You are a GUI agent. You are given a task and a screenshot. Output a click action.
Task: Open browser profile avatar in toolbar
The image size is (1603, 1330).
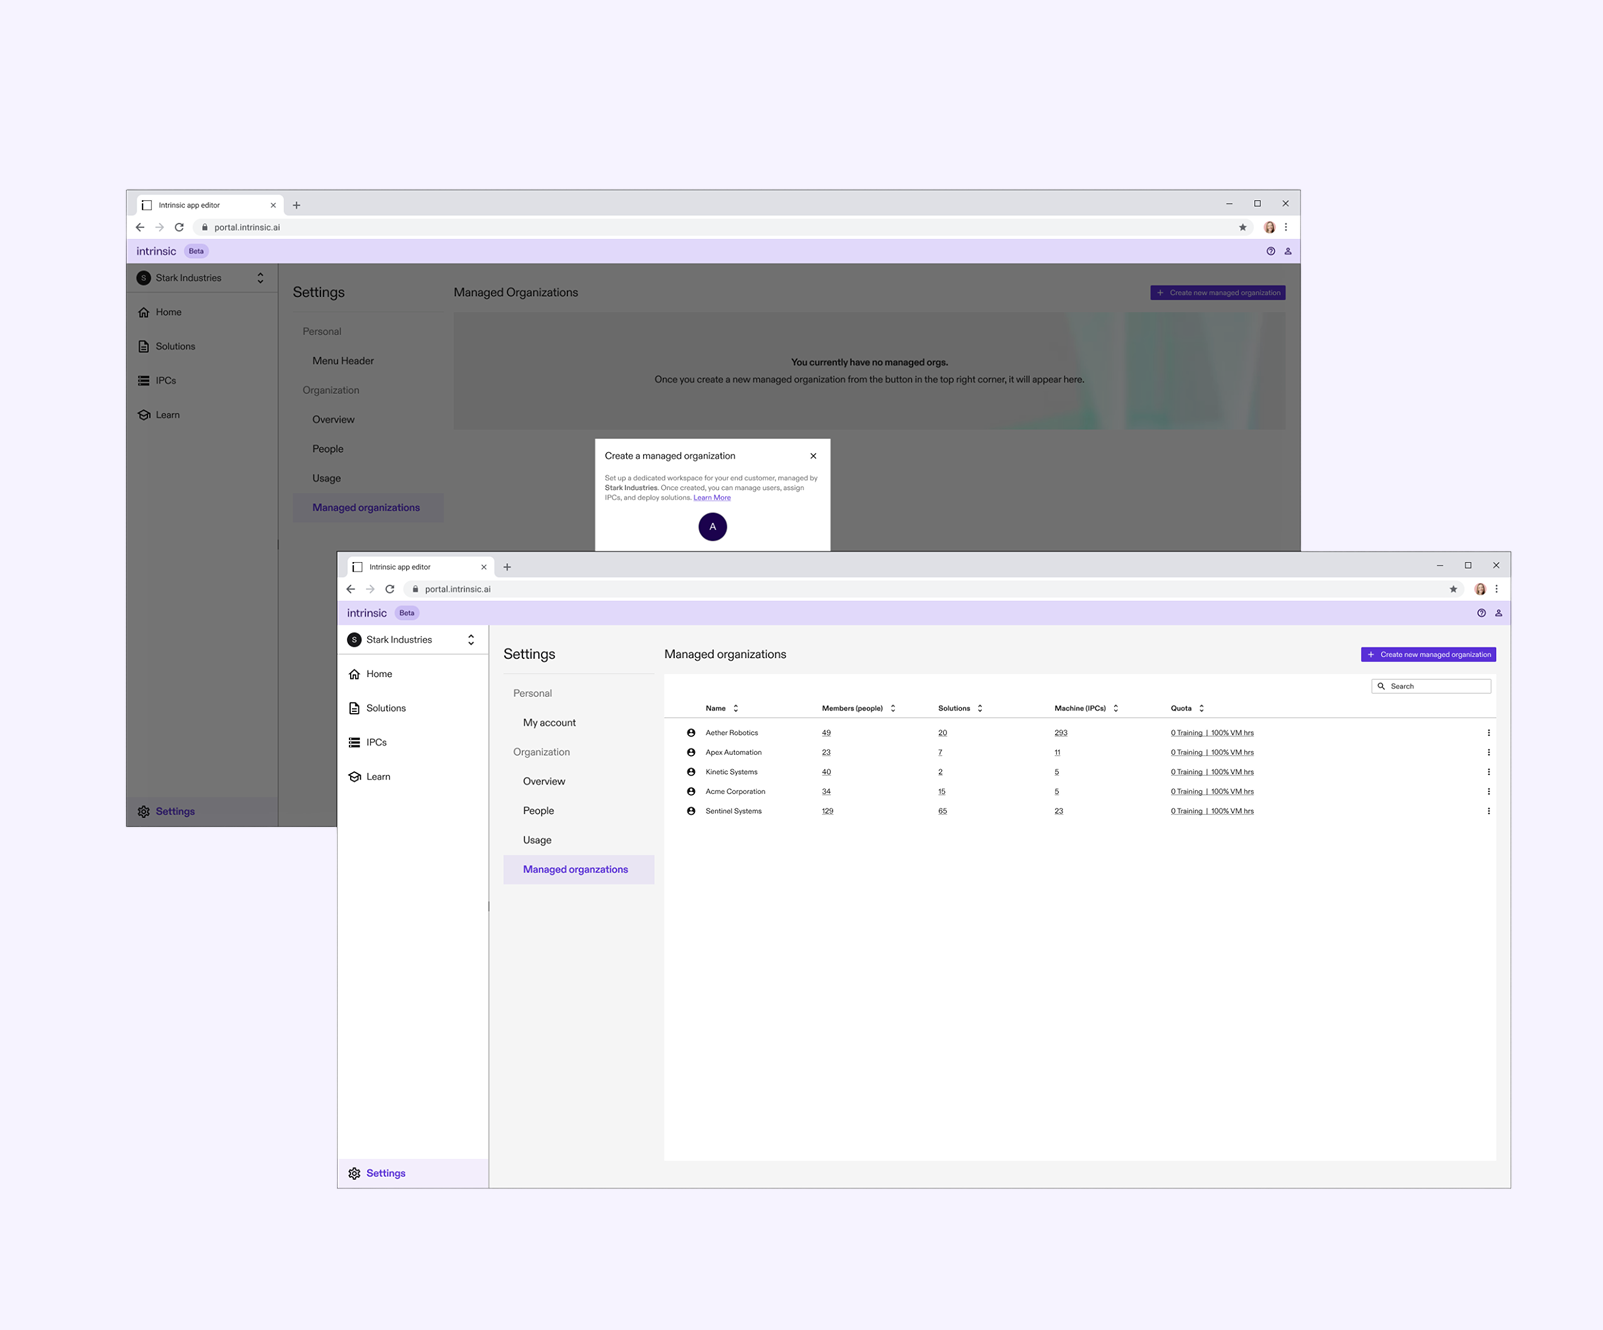click(x=1479, y=589)
